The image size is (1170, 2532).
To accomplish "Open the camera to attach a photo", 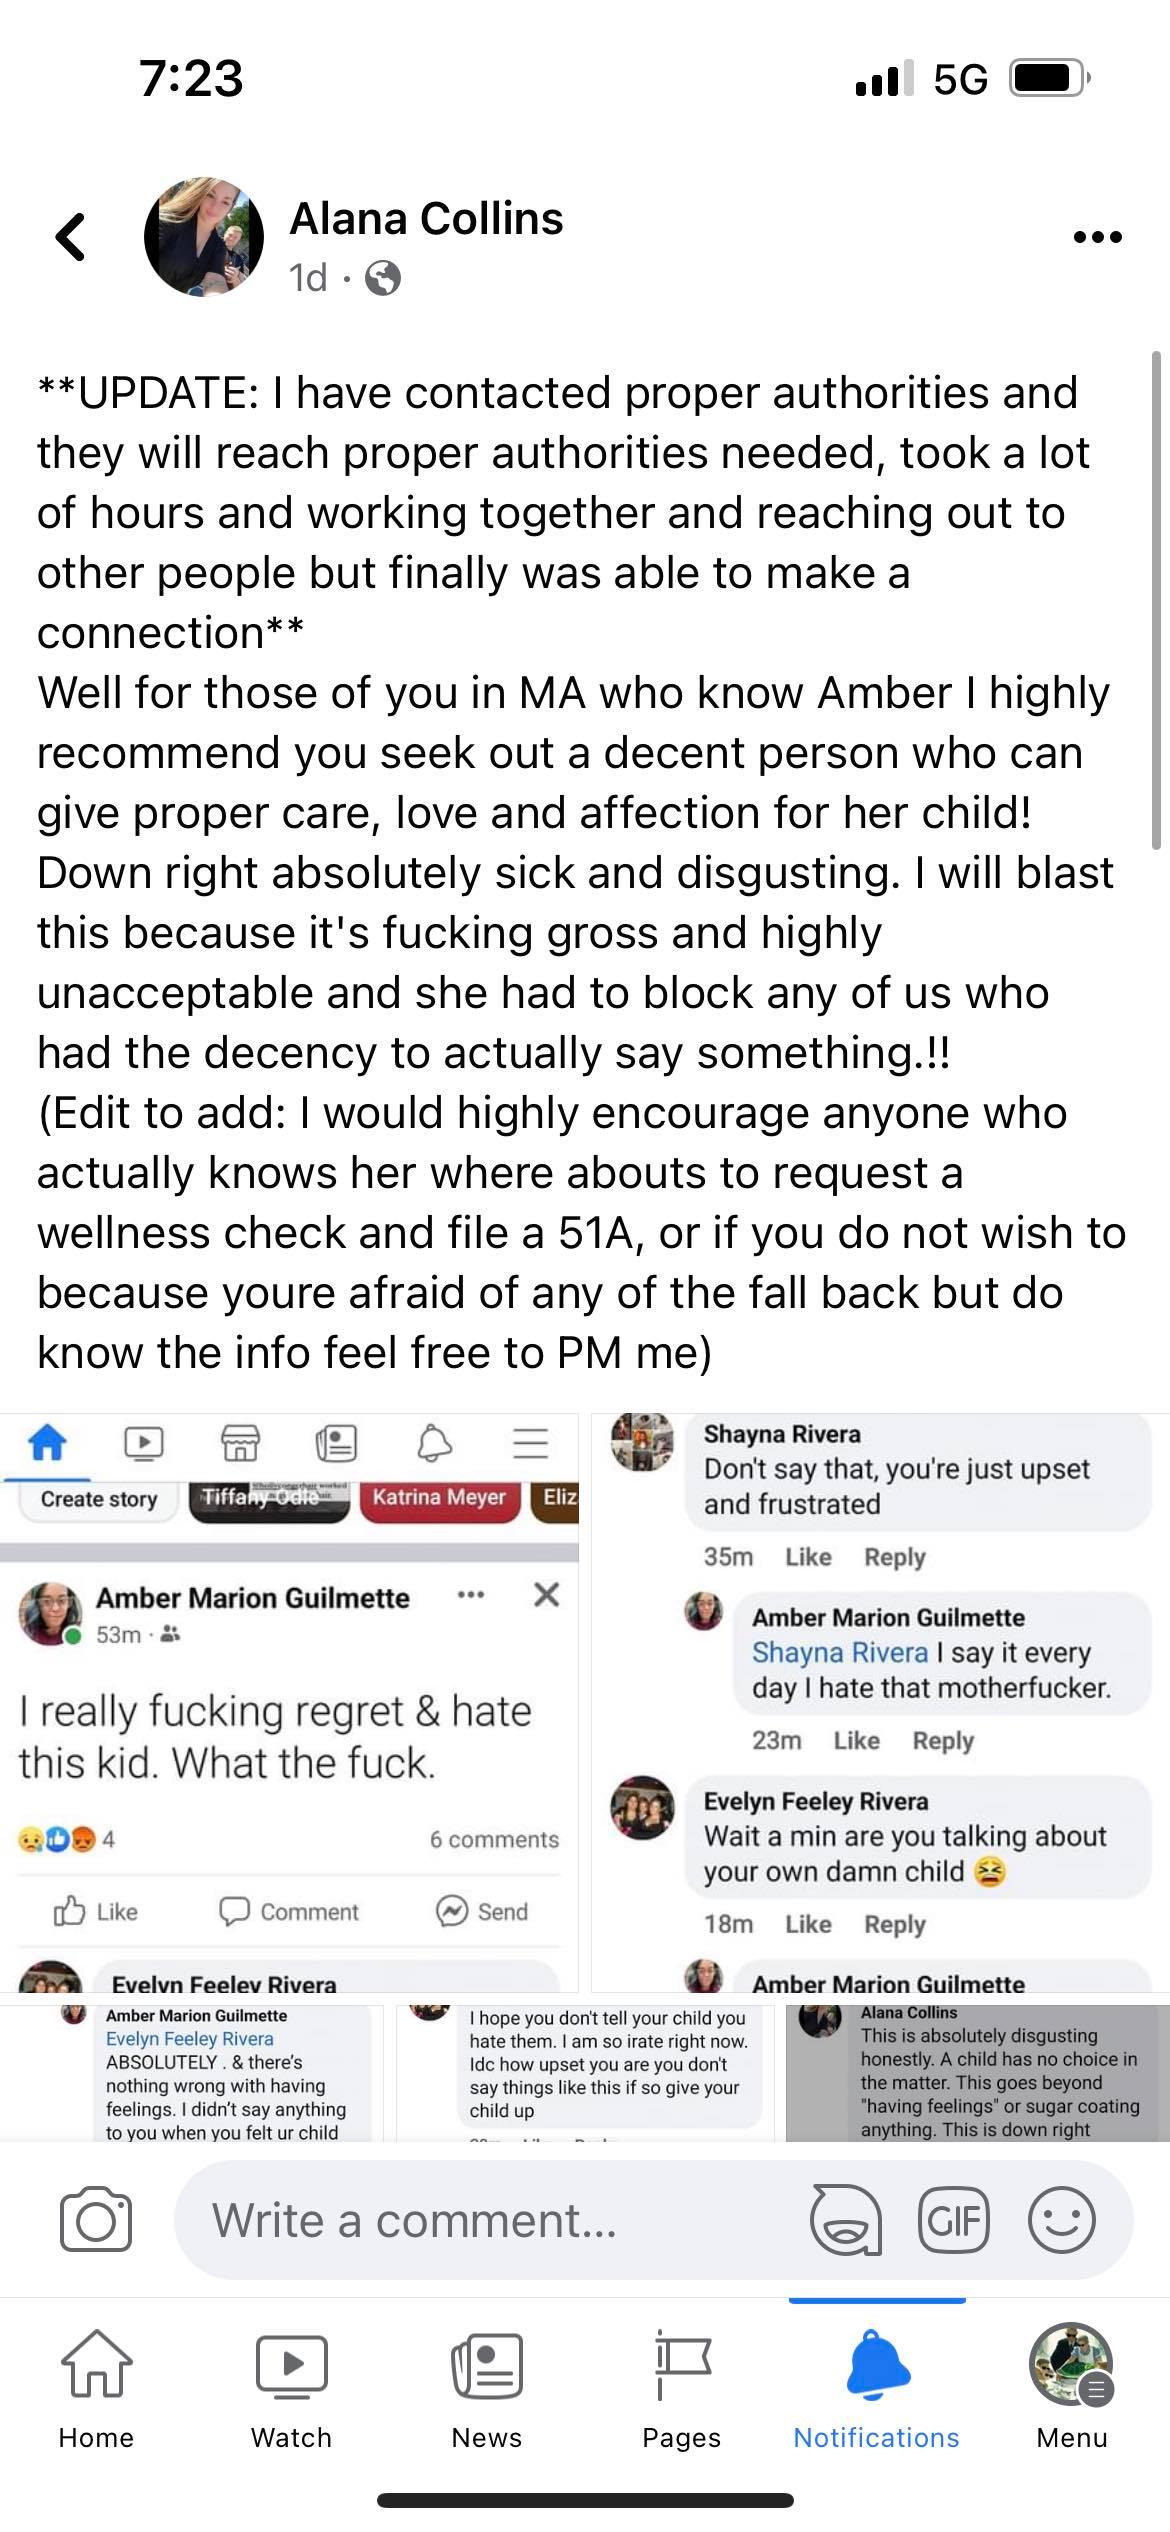I will point(96,2221).
